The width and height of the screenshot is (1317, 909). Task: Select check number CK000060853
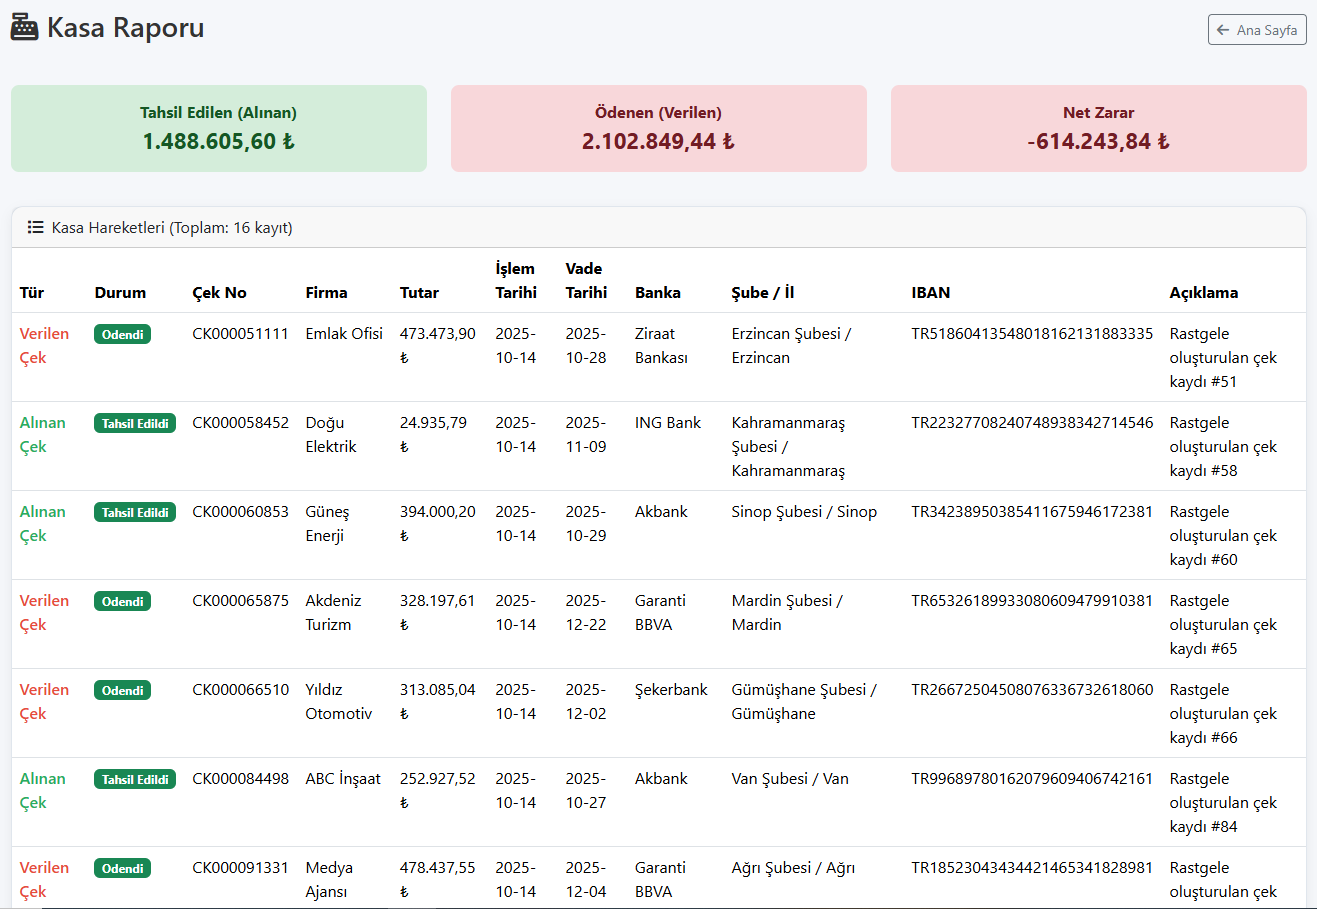point(240,512)
